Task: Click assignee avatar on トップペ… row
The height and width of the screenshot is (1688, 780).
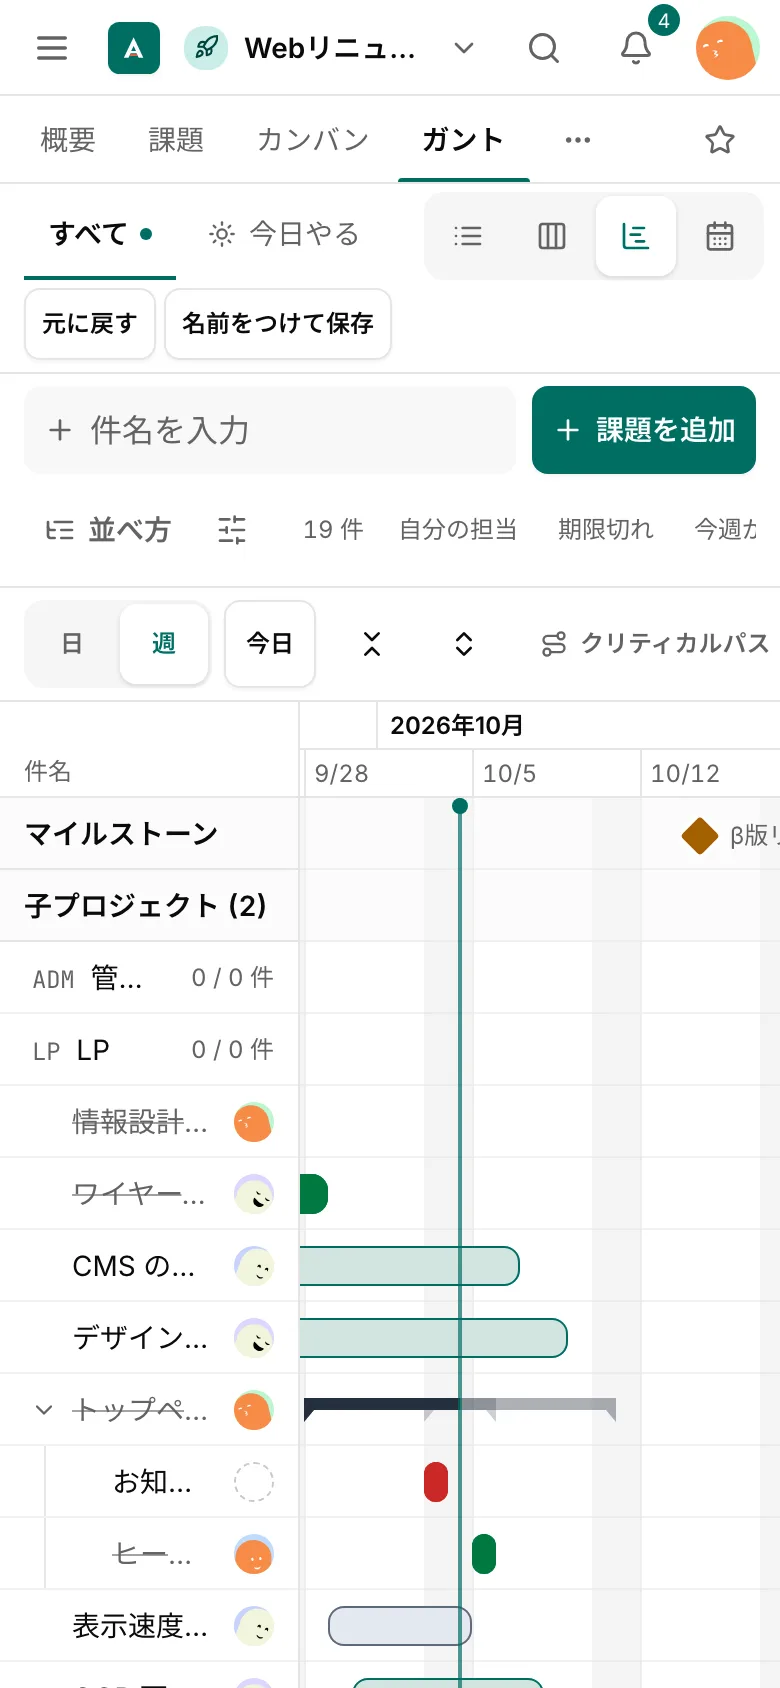Action: (x=254, y=1410)
